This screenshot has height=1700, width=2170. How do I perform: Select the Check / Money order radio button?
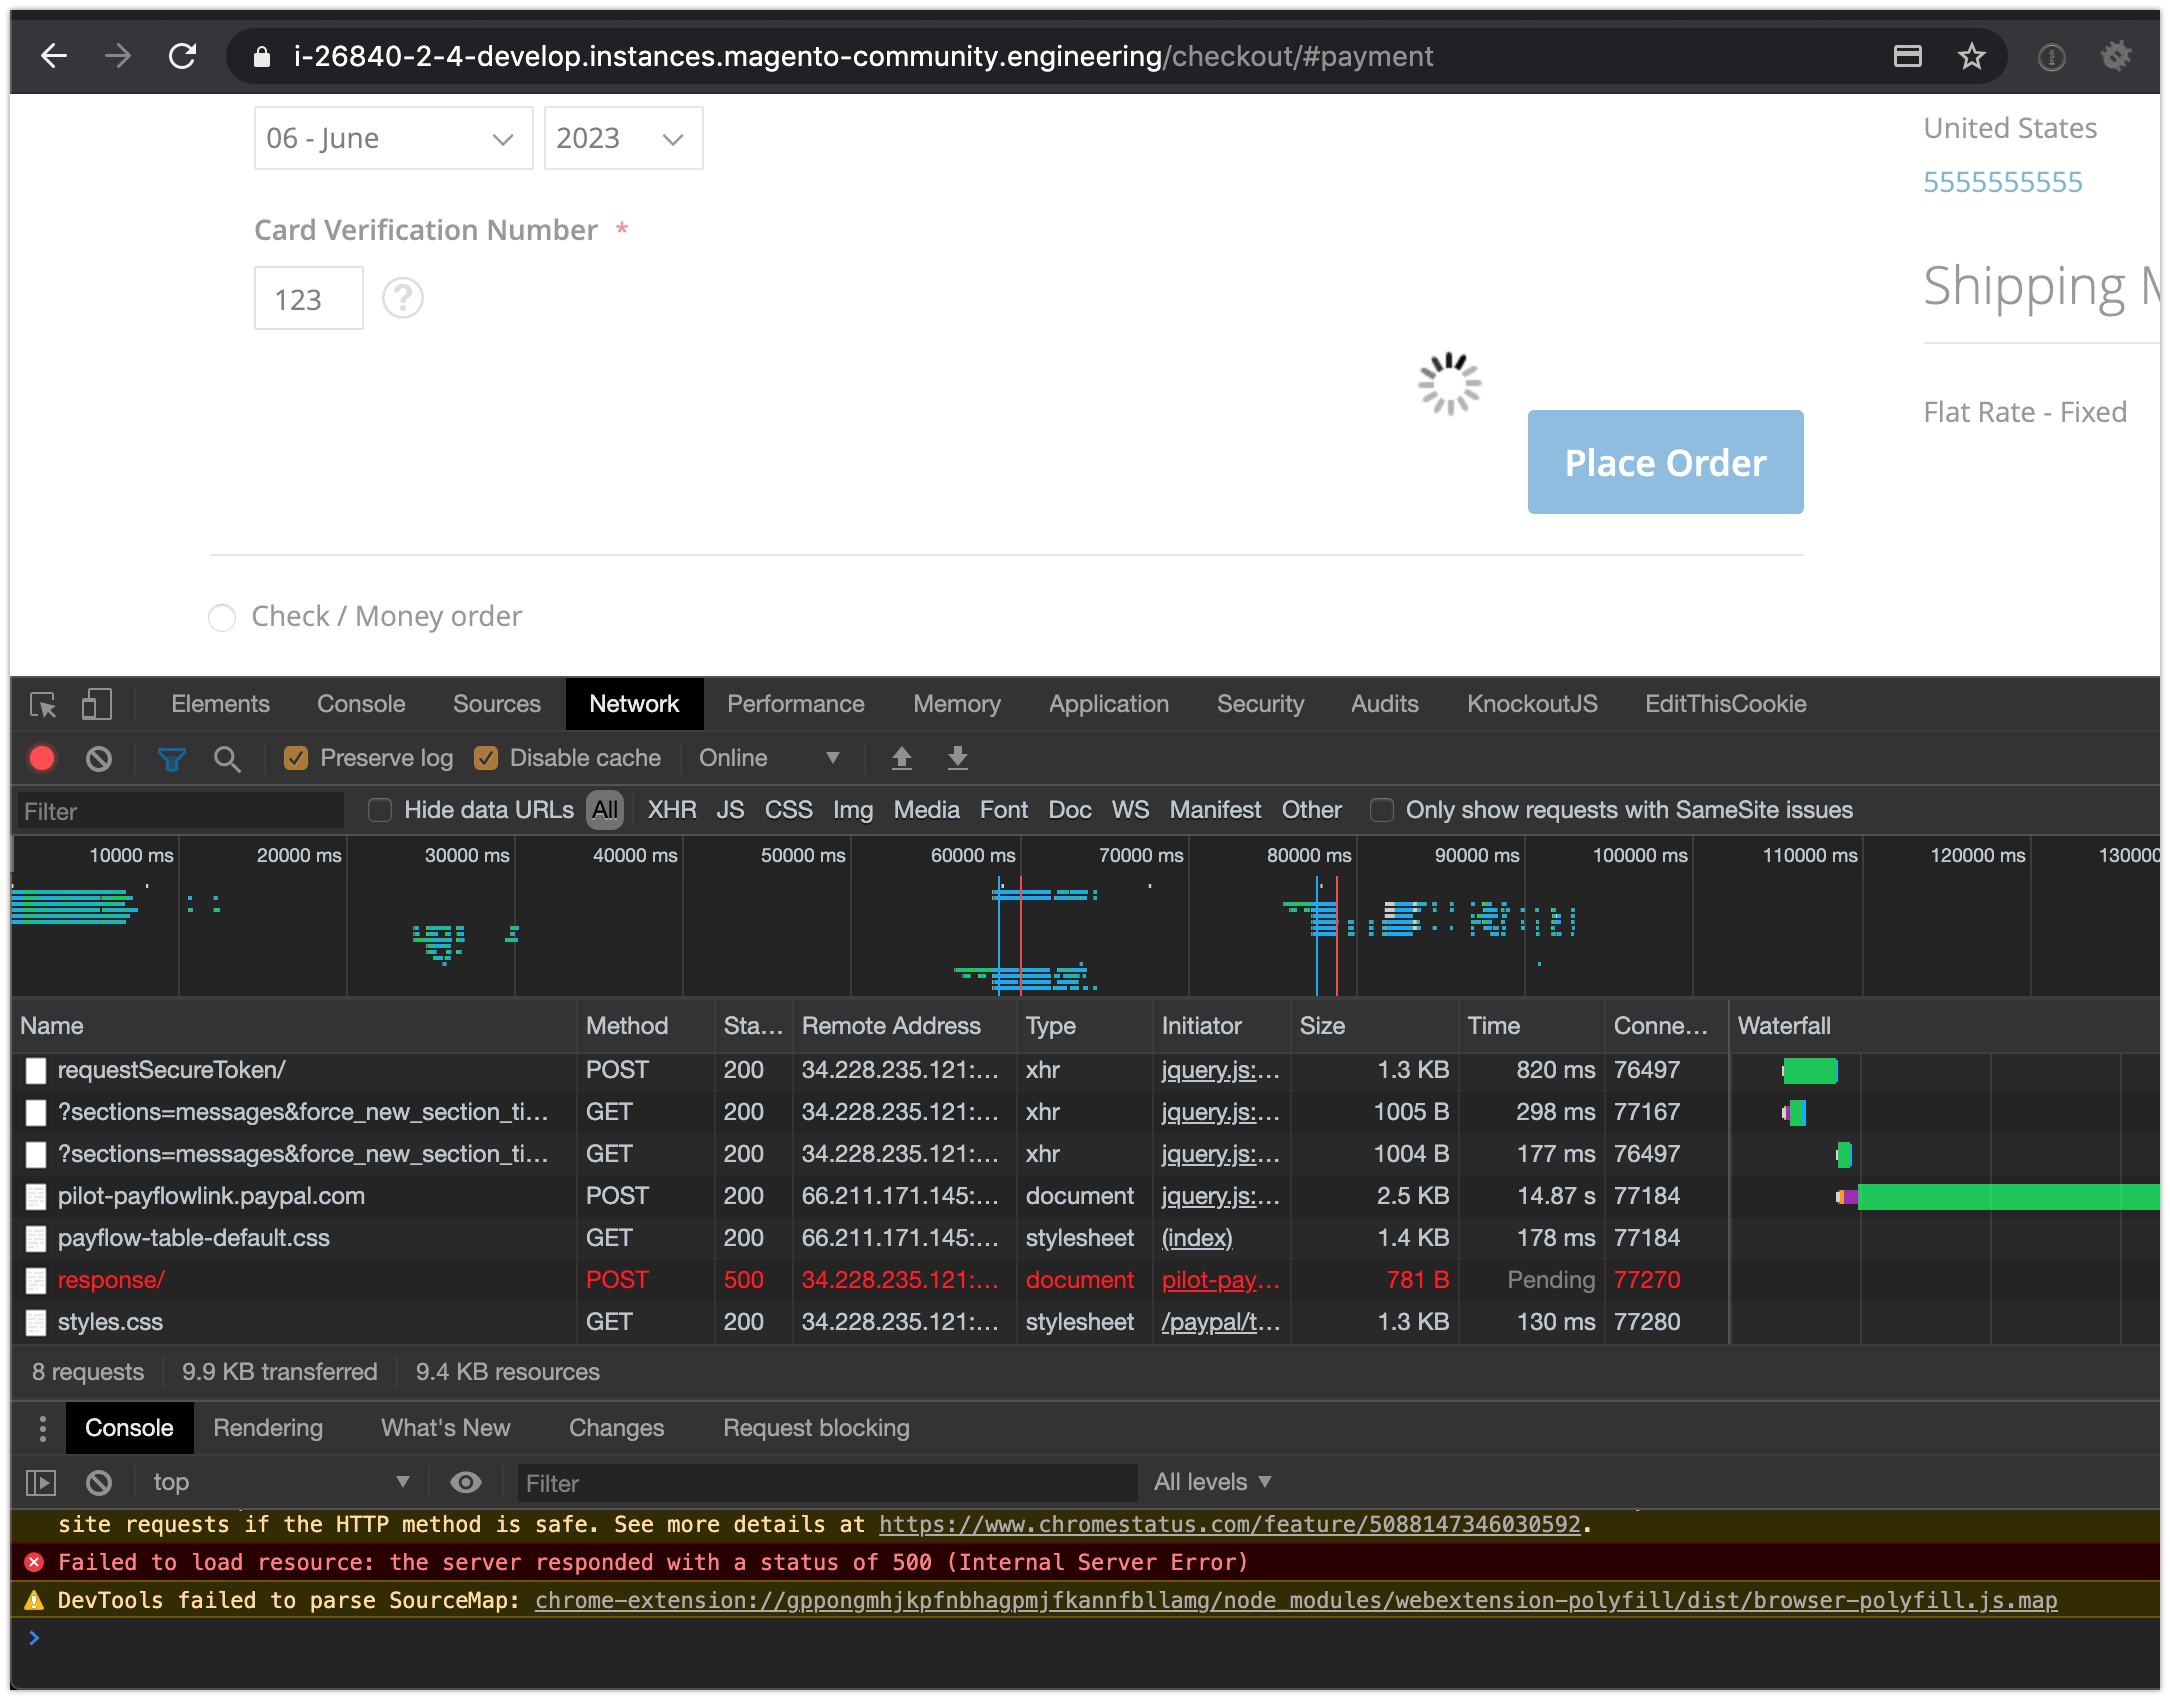coord(222,618)
